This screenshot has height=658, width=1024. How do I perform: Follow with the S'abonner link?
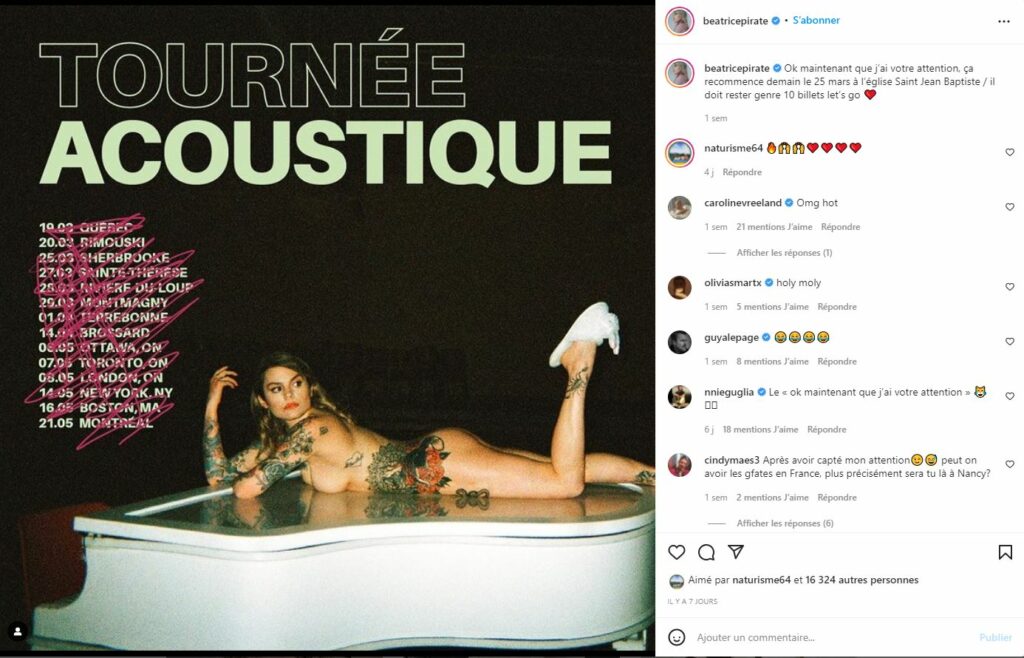(816, 20)
